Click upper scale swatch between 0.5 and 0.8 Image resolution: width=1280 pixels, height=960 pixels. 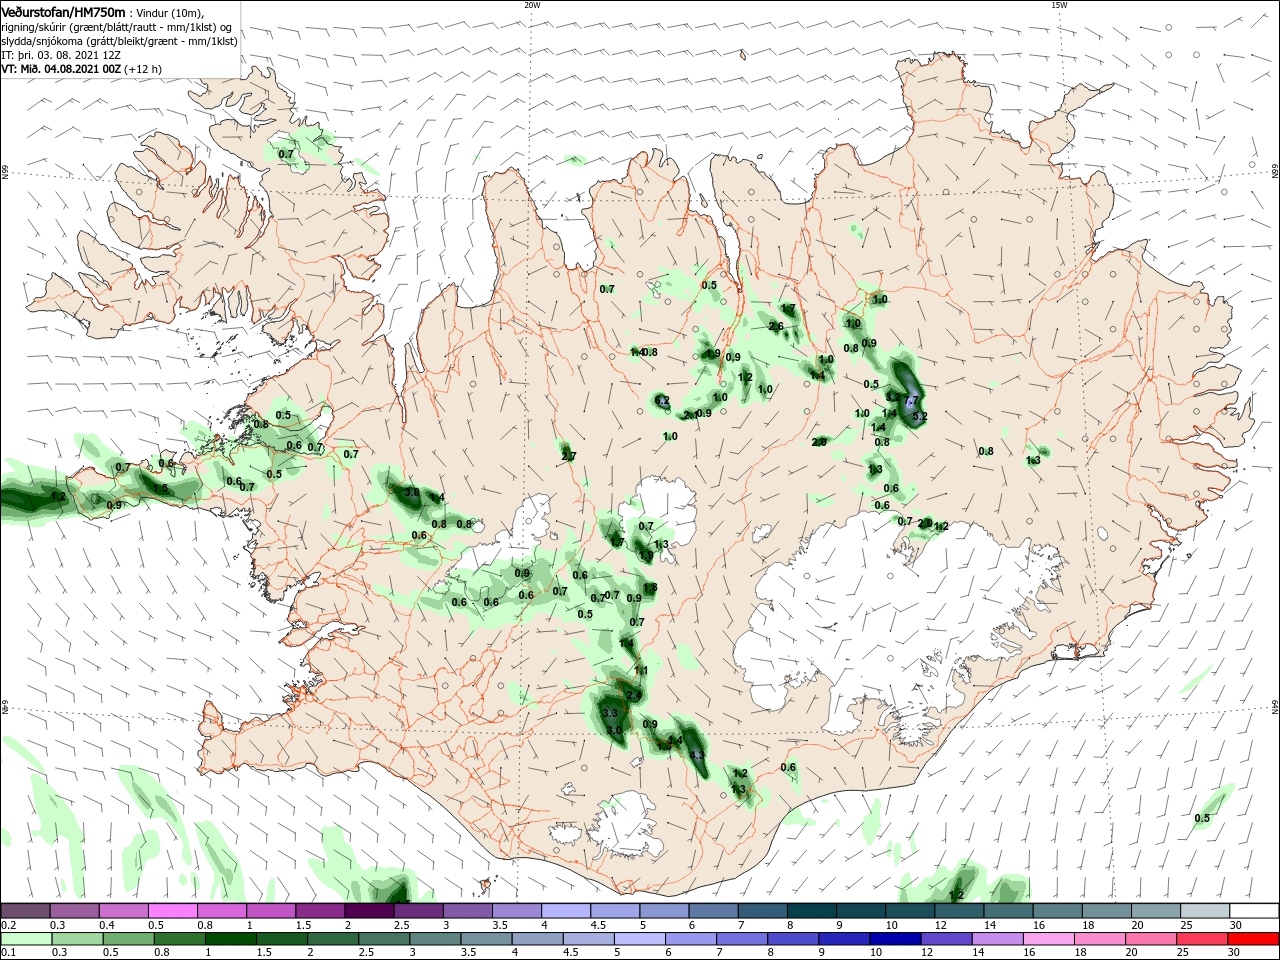click(172, 910)
